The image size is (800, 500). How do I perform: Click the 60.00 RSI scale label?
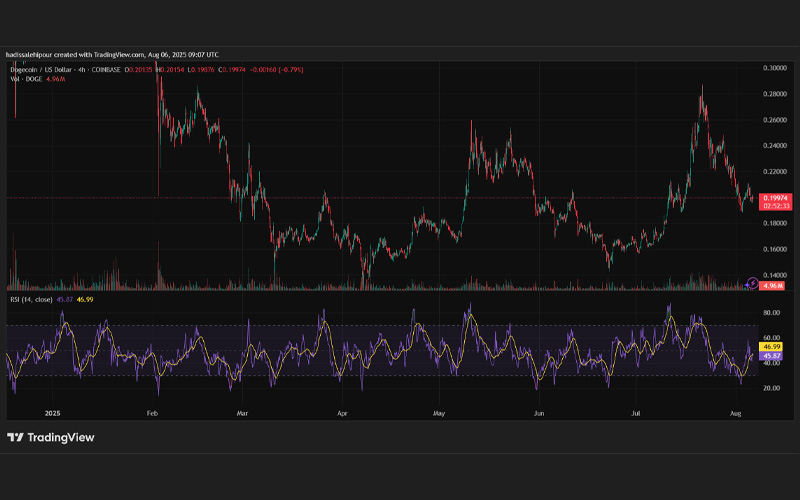click(x=771, y=338)
